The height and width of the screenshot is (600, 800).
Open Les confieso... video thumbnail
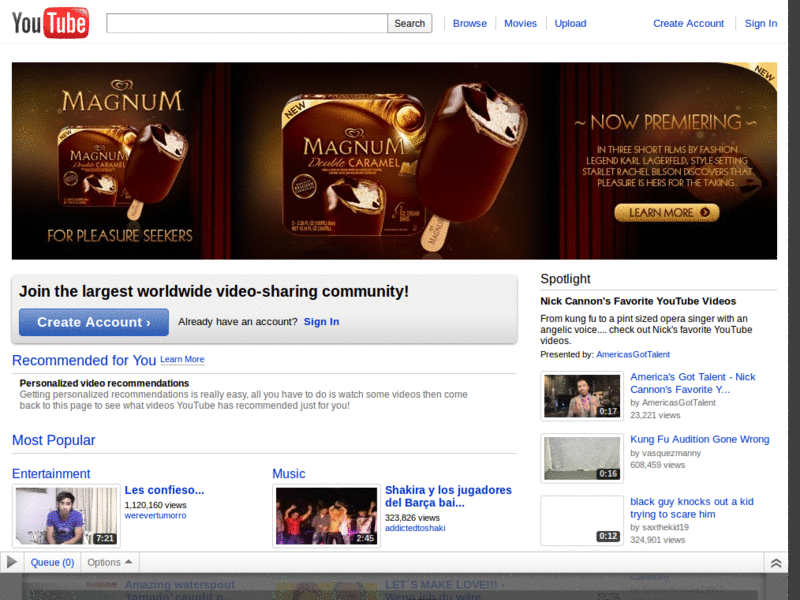pyautogui.click(x=66, y=516)
